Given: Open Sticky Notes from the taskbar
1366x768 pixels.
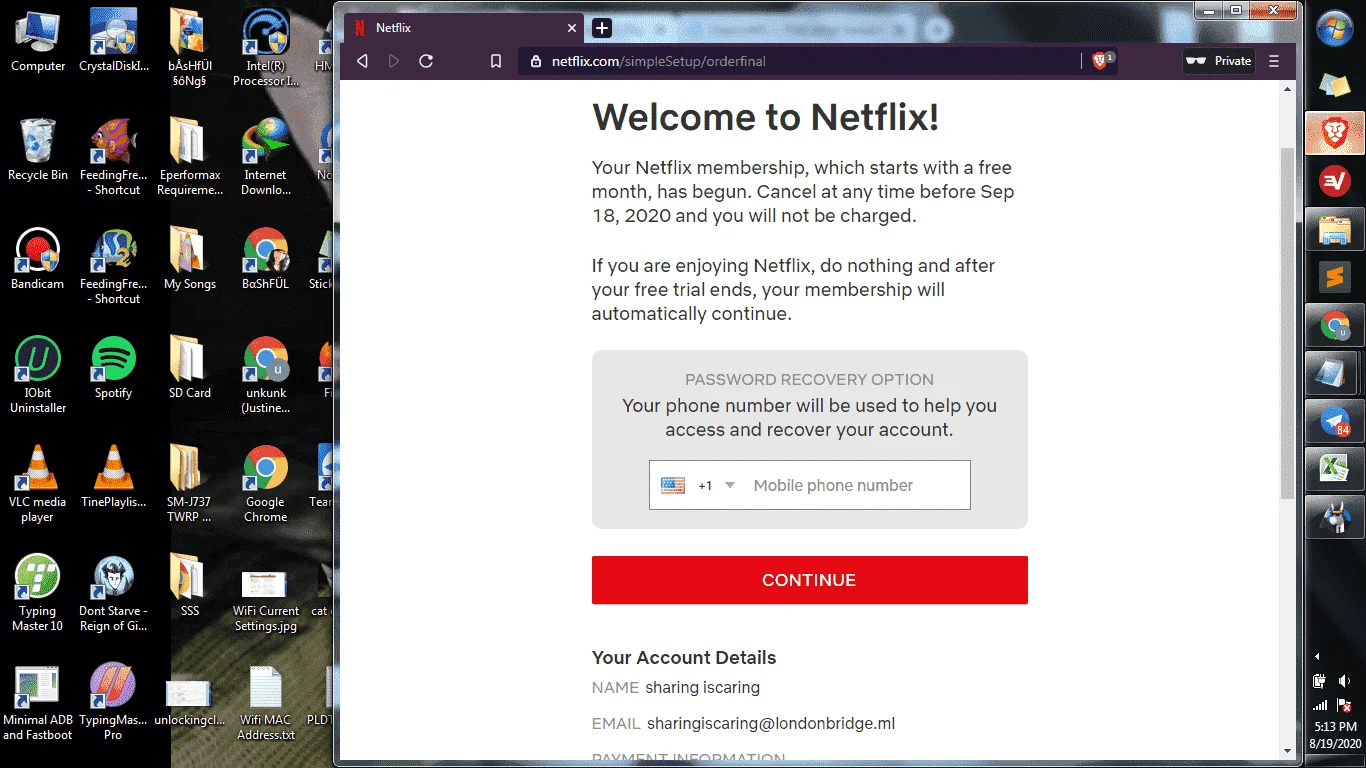Looking at the screenshot, I should click(x=1335, y=85).
